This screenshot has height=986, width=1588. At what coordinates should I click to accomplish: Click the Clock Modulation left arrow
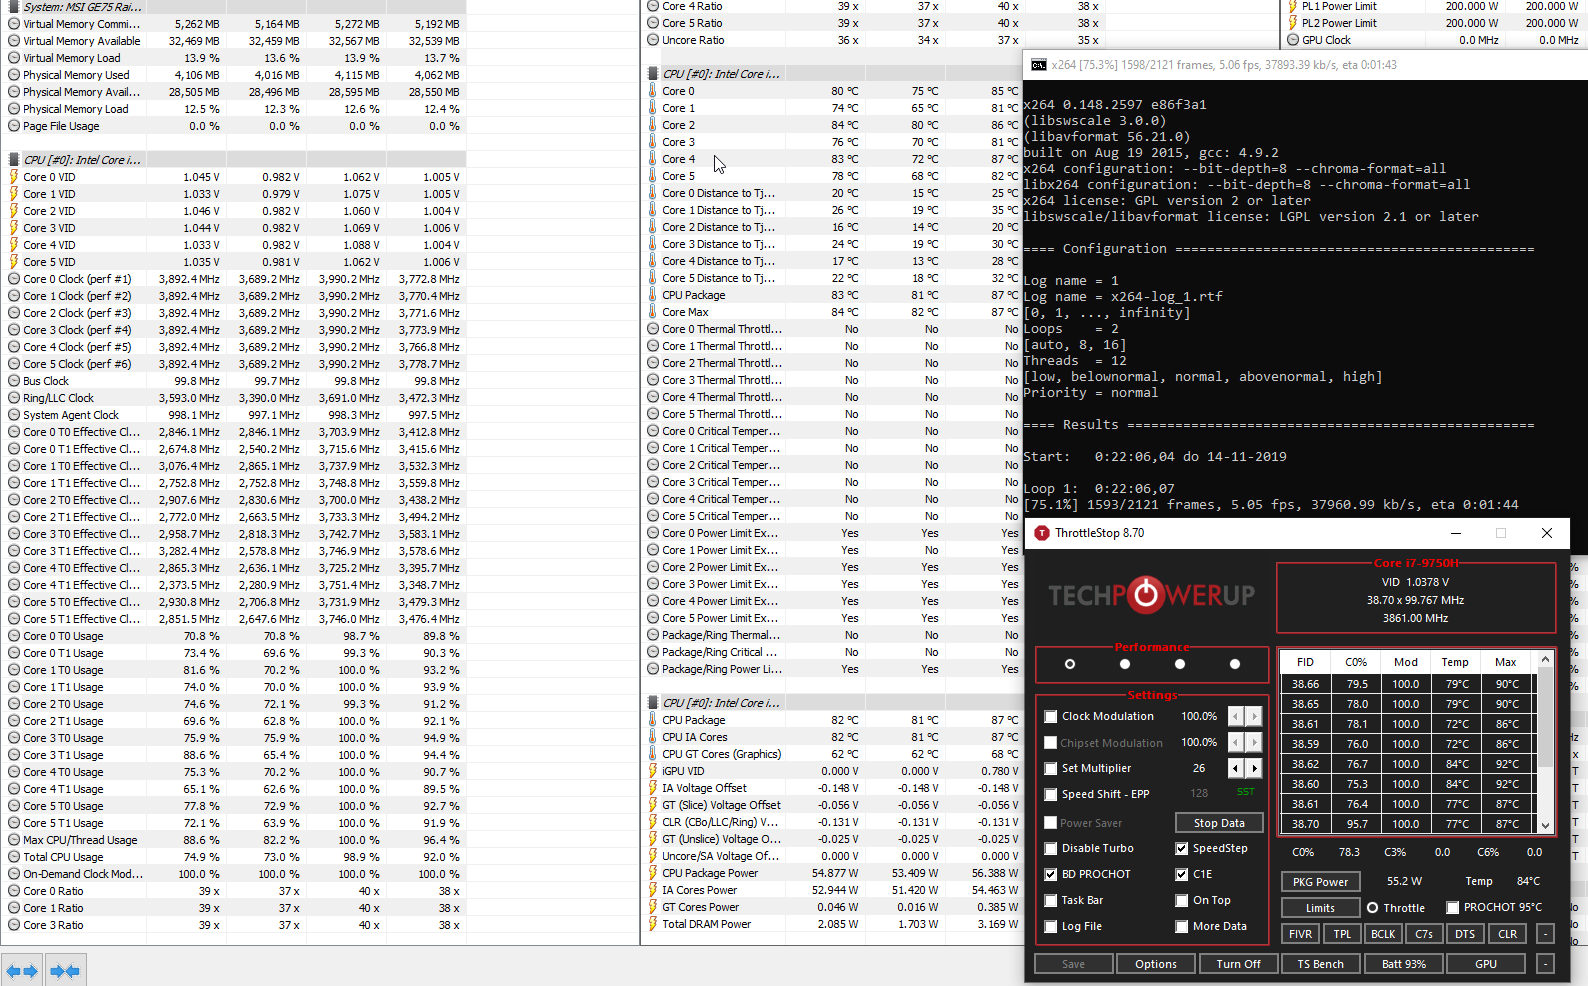[1235, 716]
